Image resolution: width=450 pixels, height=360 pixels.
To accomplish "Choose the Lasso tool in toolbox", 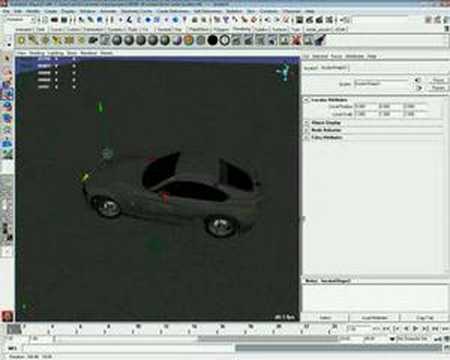I will [7, 70].
